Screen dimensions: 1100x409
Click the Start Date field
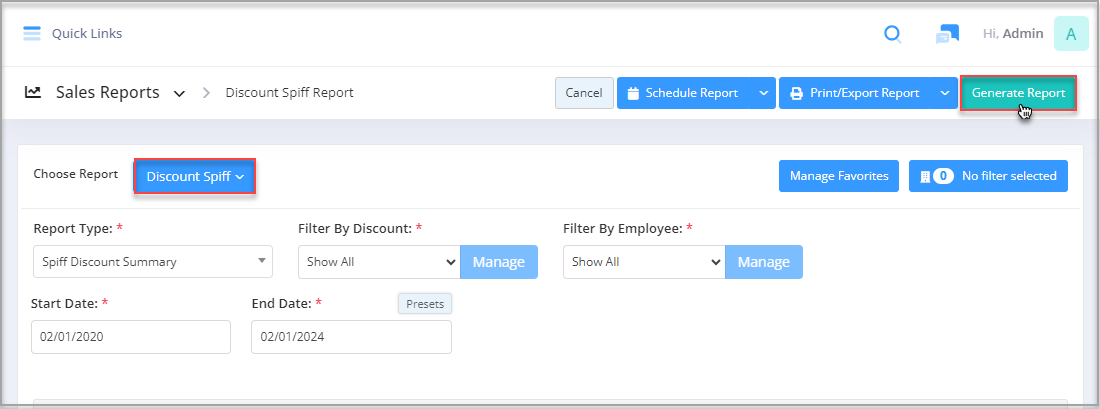click(x=131, y=337)
